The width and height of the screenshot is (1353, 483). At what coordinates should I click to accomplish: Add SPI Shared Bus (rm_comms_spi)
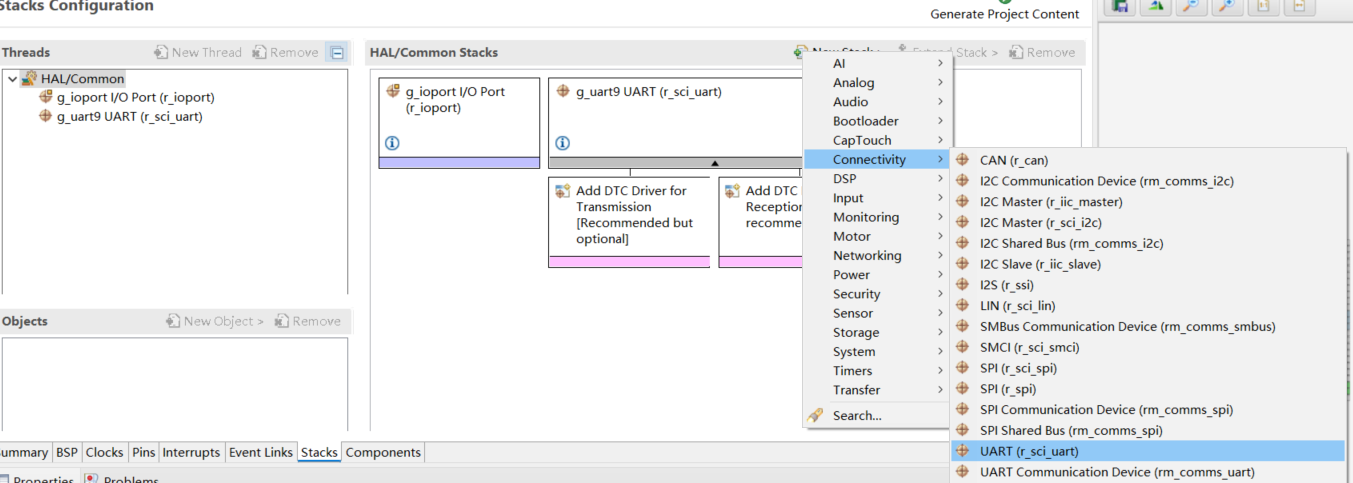coord(1148,431)
